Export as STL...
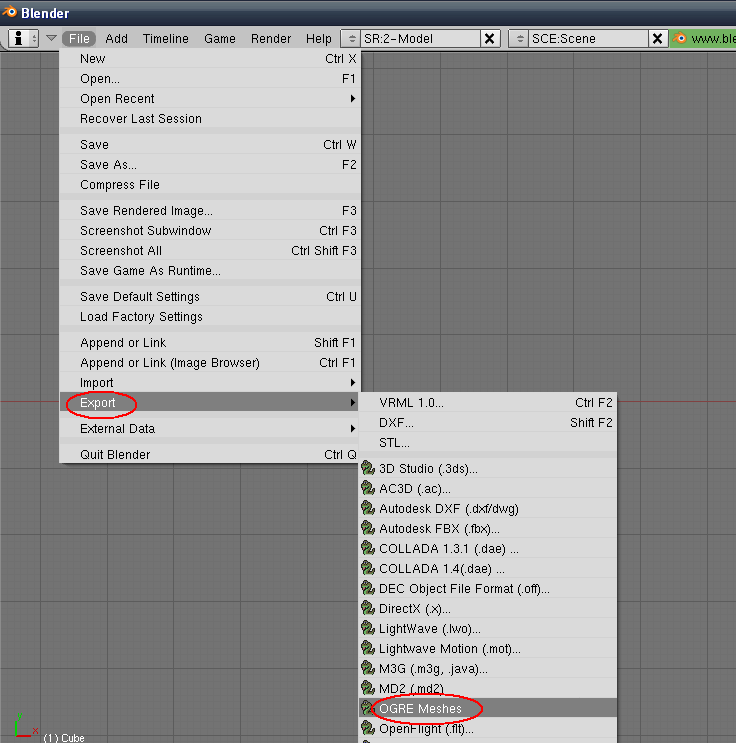This screenshot has height=743, width=736. point(488,442)
